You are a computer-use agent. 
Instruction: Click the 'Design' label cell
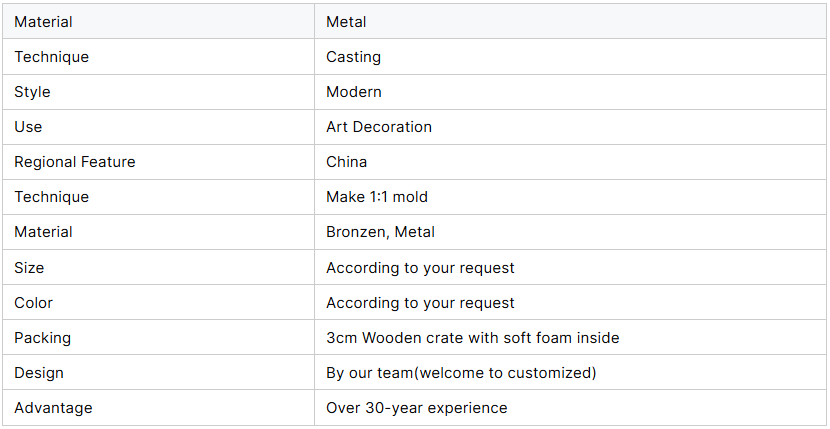click(159, 372)
